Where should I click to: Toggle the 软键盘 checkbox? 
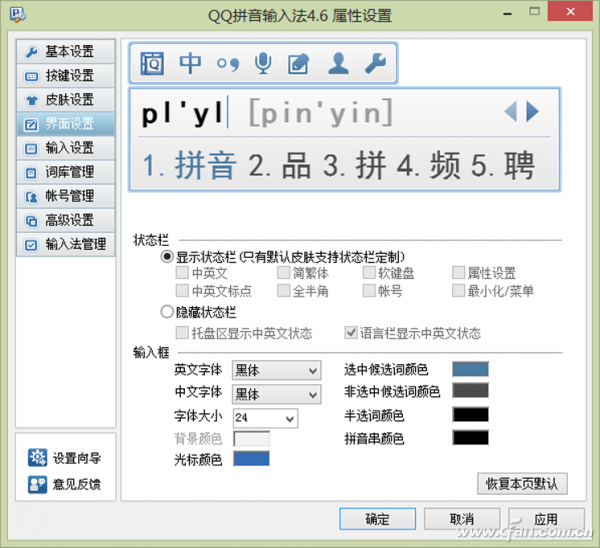[x=369, y=272]
